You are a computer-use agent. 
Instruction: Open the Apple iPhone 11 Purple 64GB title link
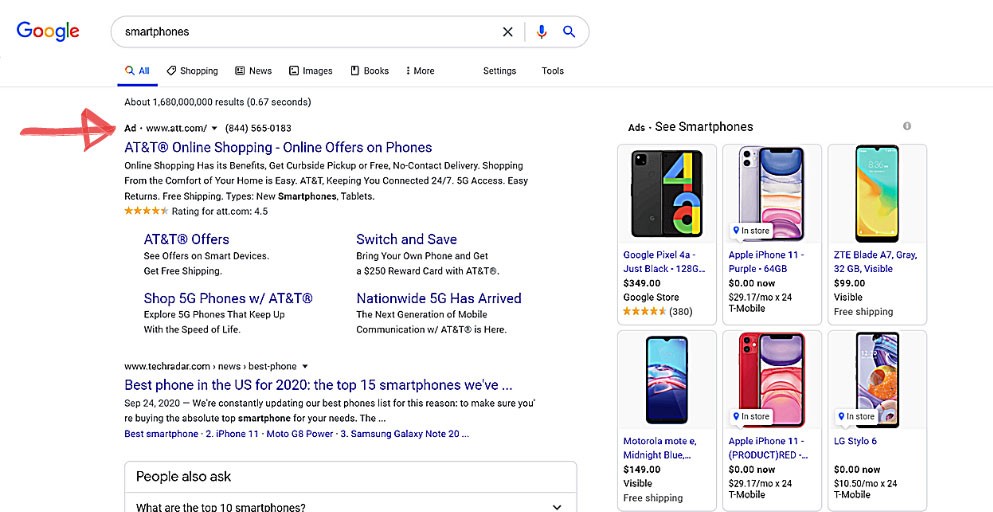(x=766, y=262)
